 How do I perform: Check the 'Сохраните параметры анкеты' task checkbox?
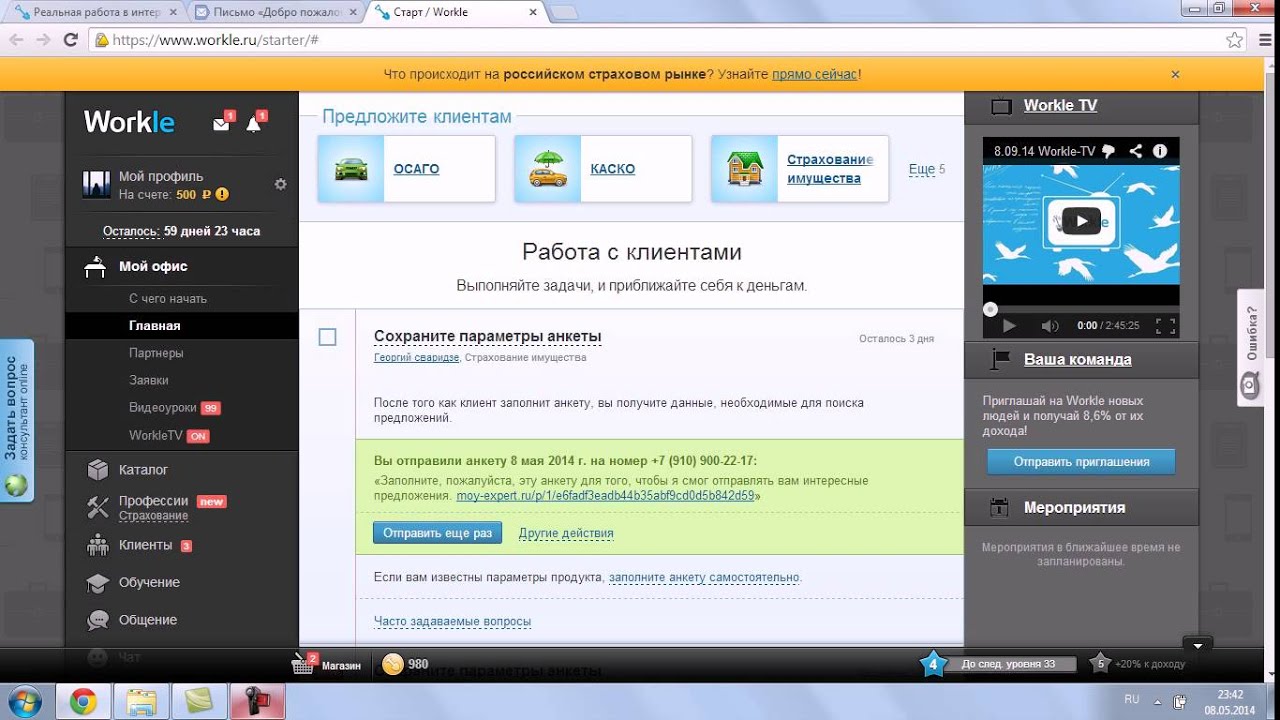[327, 337]
